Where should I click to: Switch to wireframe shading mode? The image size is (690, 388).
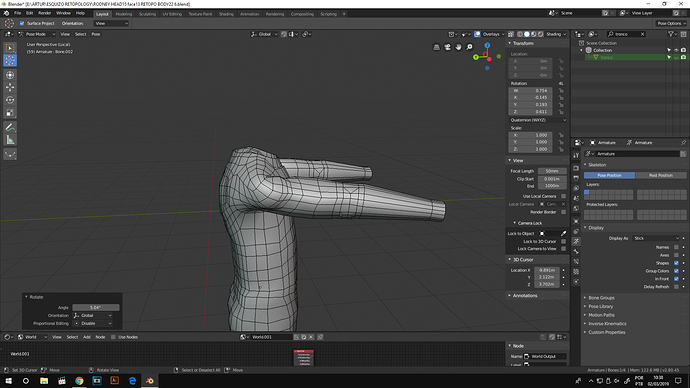click(520, 34)
